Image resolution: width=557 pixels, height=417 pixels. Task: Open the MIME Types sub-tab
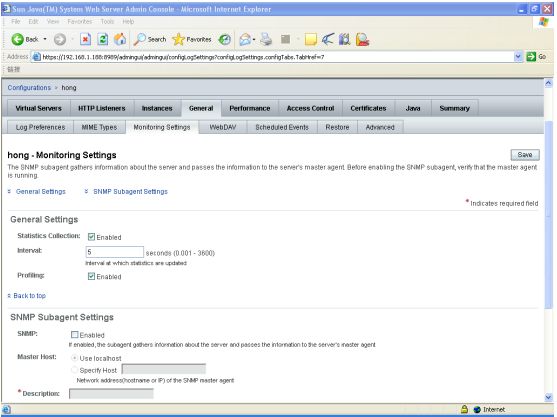click(x=99, y=127)
